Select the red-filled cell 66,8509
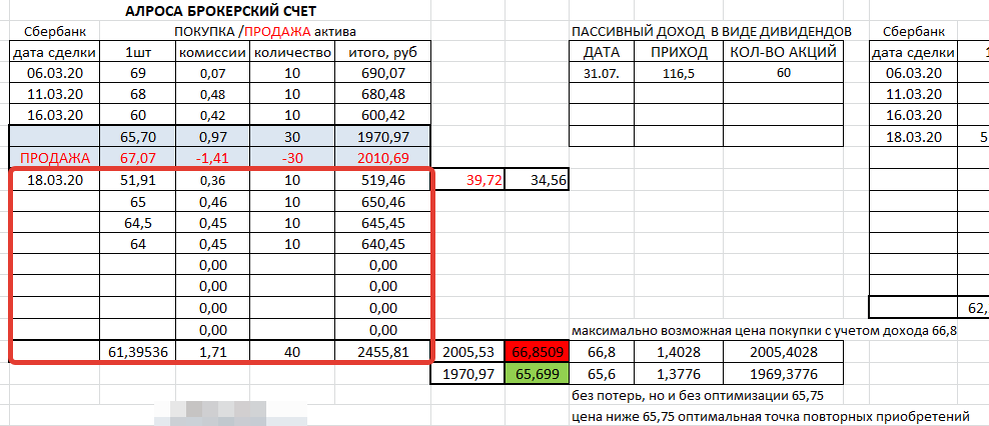989x426 pixels. tap(537, 352)
